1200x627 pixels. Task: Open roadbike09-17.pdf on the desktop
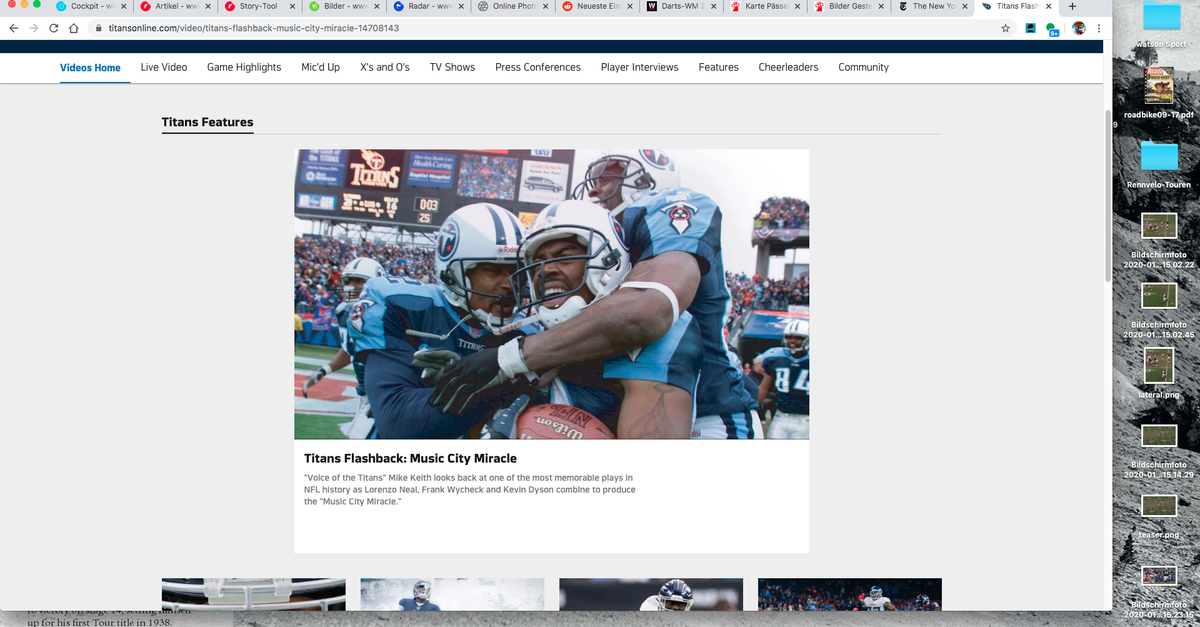1159,88
